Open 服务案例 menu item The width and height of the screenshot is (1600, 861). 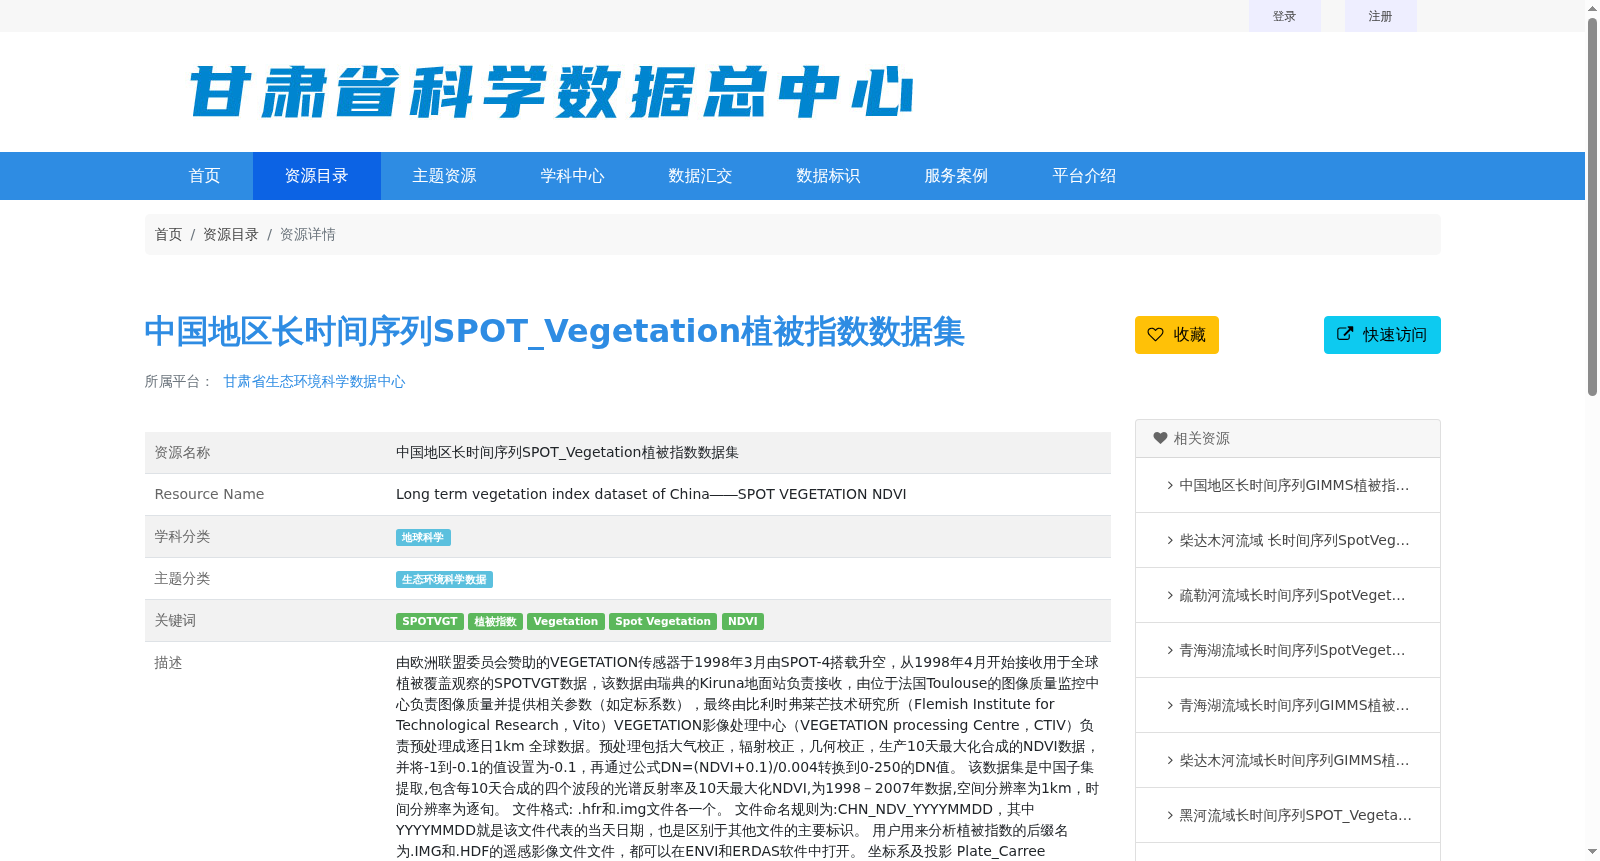click(956, 176)
